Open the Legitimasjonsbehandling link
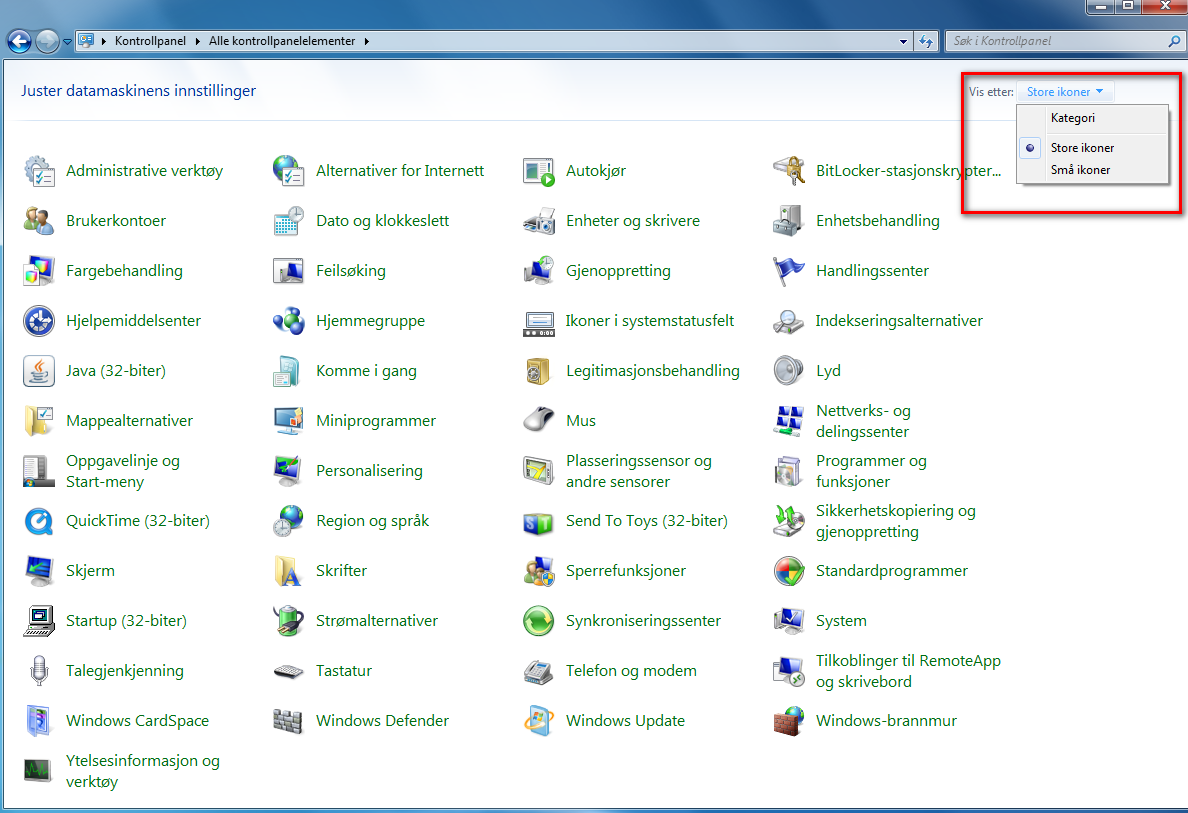This screenshot has height=813, width=1188. coord(652,371)
